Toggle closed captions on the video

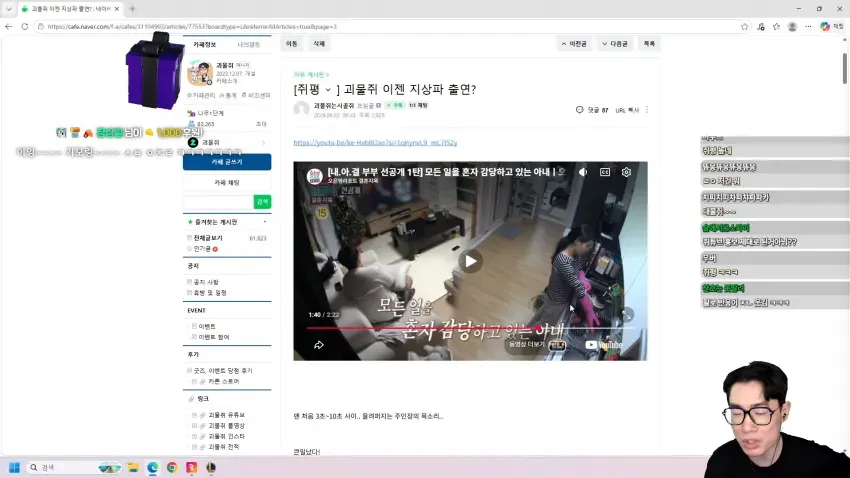tap(604, 172)
